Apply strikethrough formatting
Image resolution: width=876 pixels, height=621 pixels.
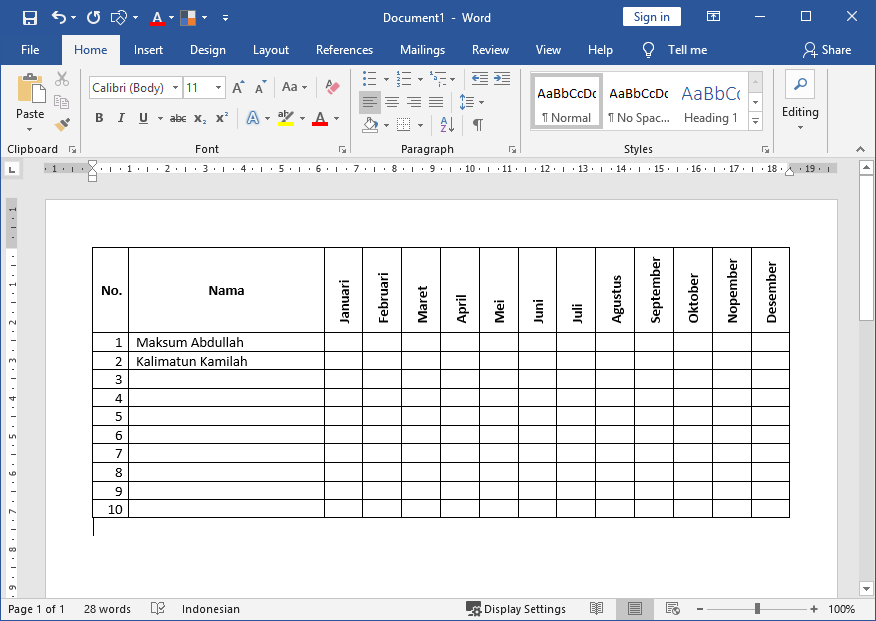tap(178, 118)
